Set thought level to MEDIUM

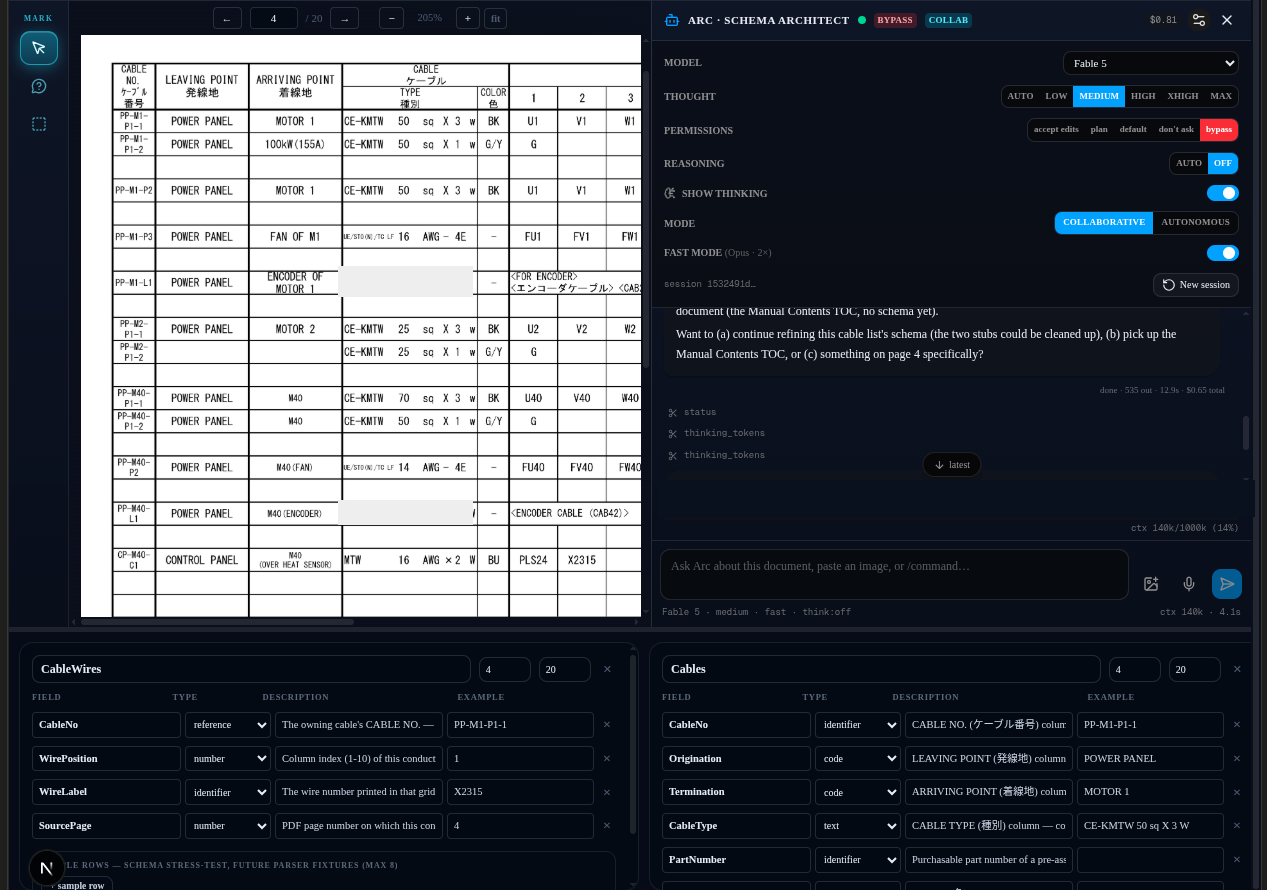click(x=1099, y=96)
